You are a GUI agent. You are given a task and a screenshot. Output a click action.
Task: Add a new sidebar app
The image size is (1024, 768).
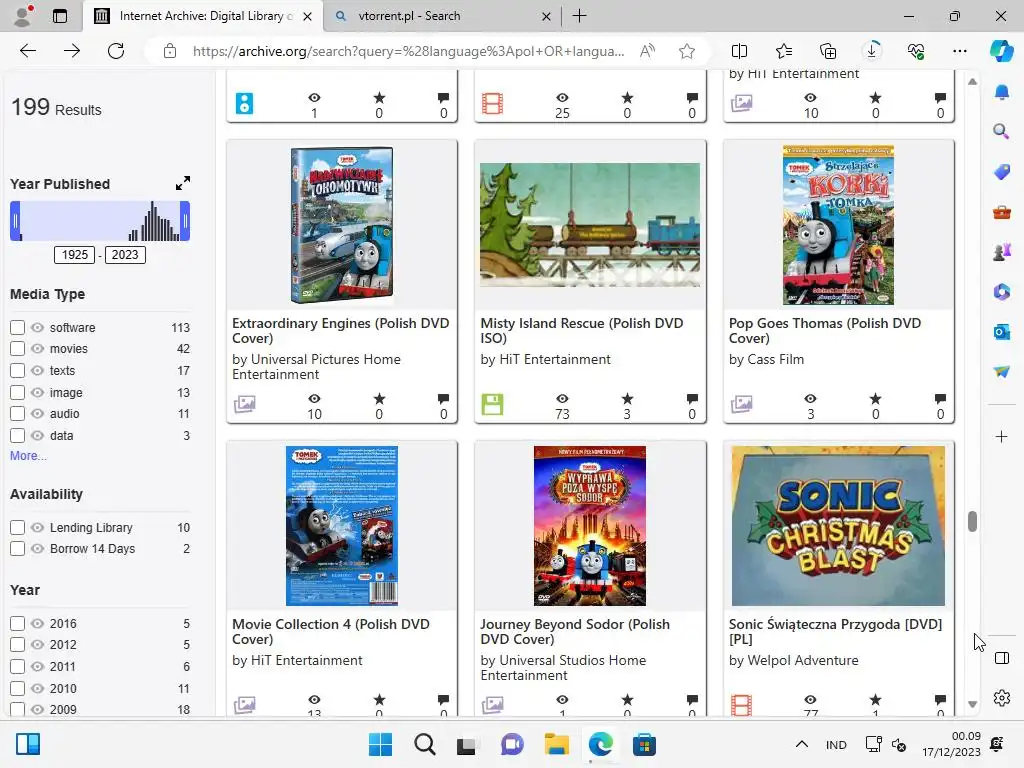1001,436
